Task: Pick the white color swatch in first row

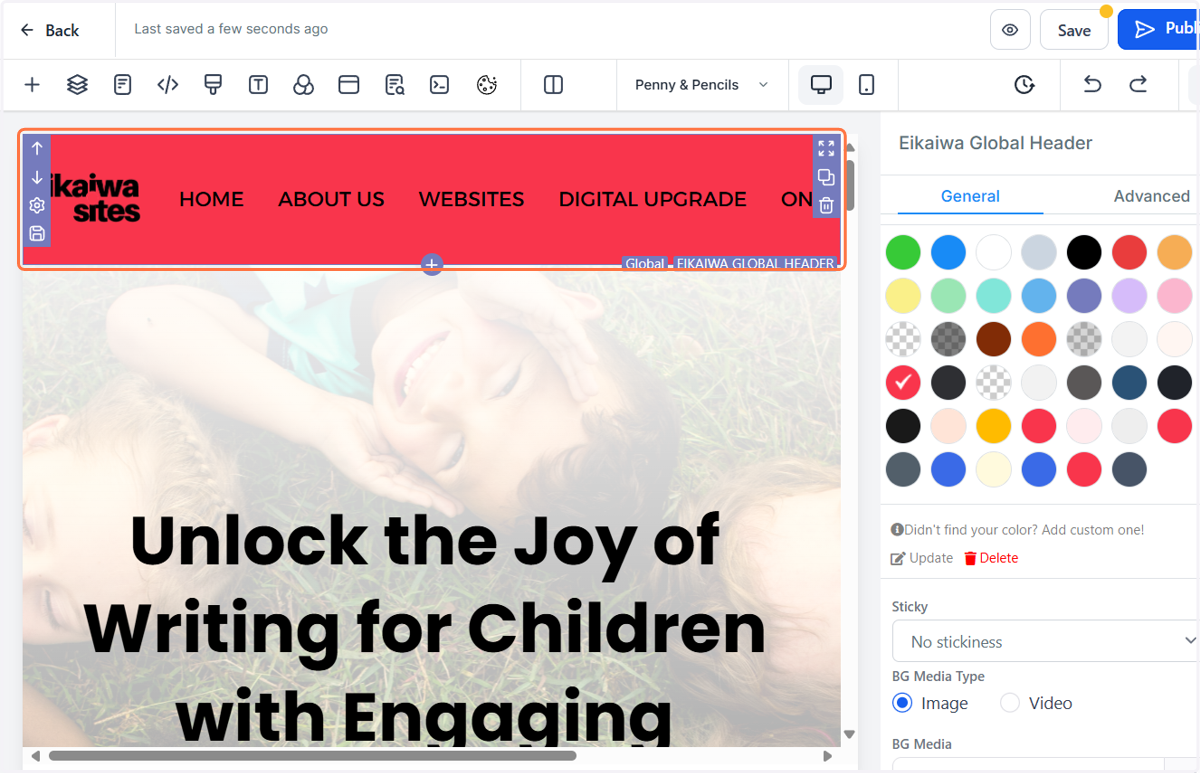Action: click(993, 253)
